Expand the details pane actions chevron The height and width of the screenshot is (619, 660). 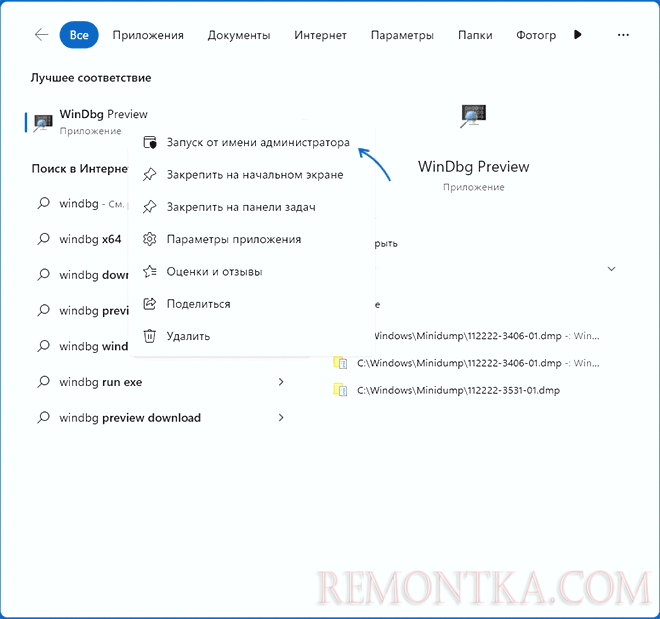click(612, 268)
